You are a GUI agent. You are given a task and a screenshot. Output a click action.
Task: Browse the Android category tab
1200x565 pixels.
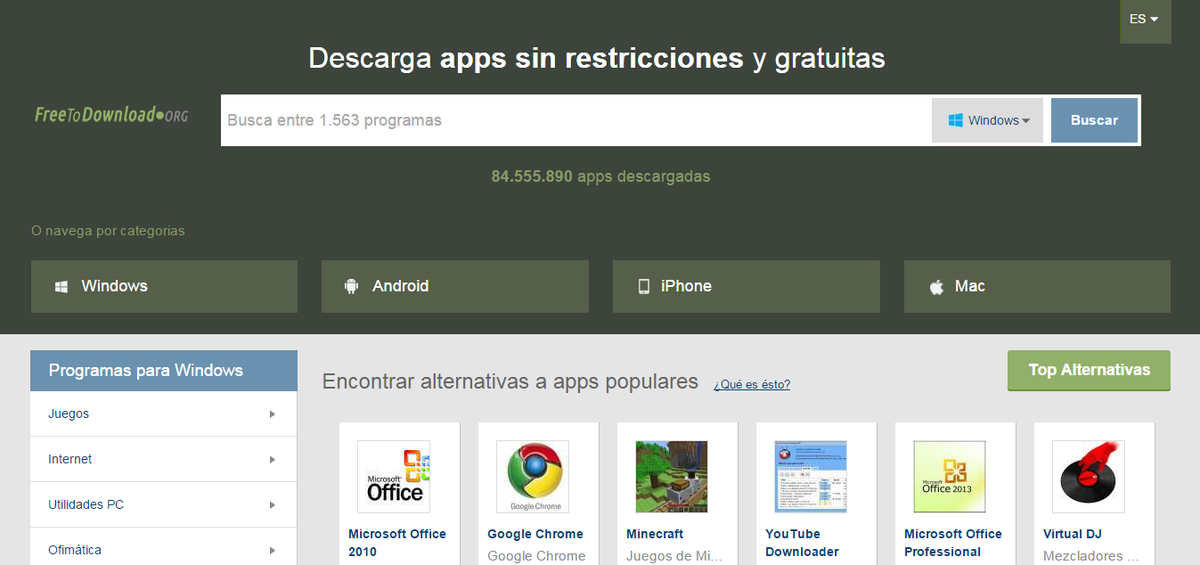pyautogui.click(x=455, y=286)
